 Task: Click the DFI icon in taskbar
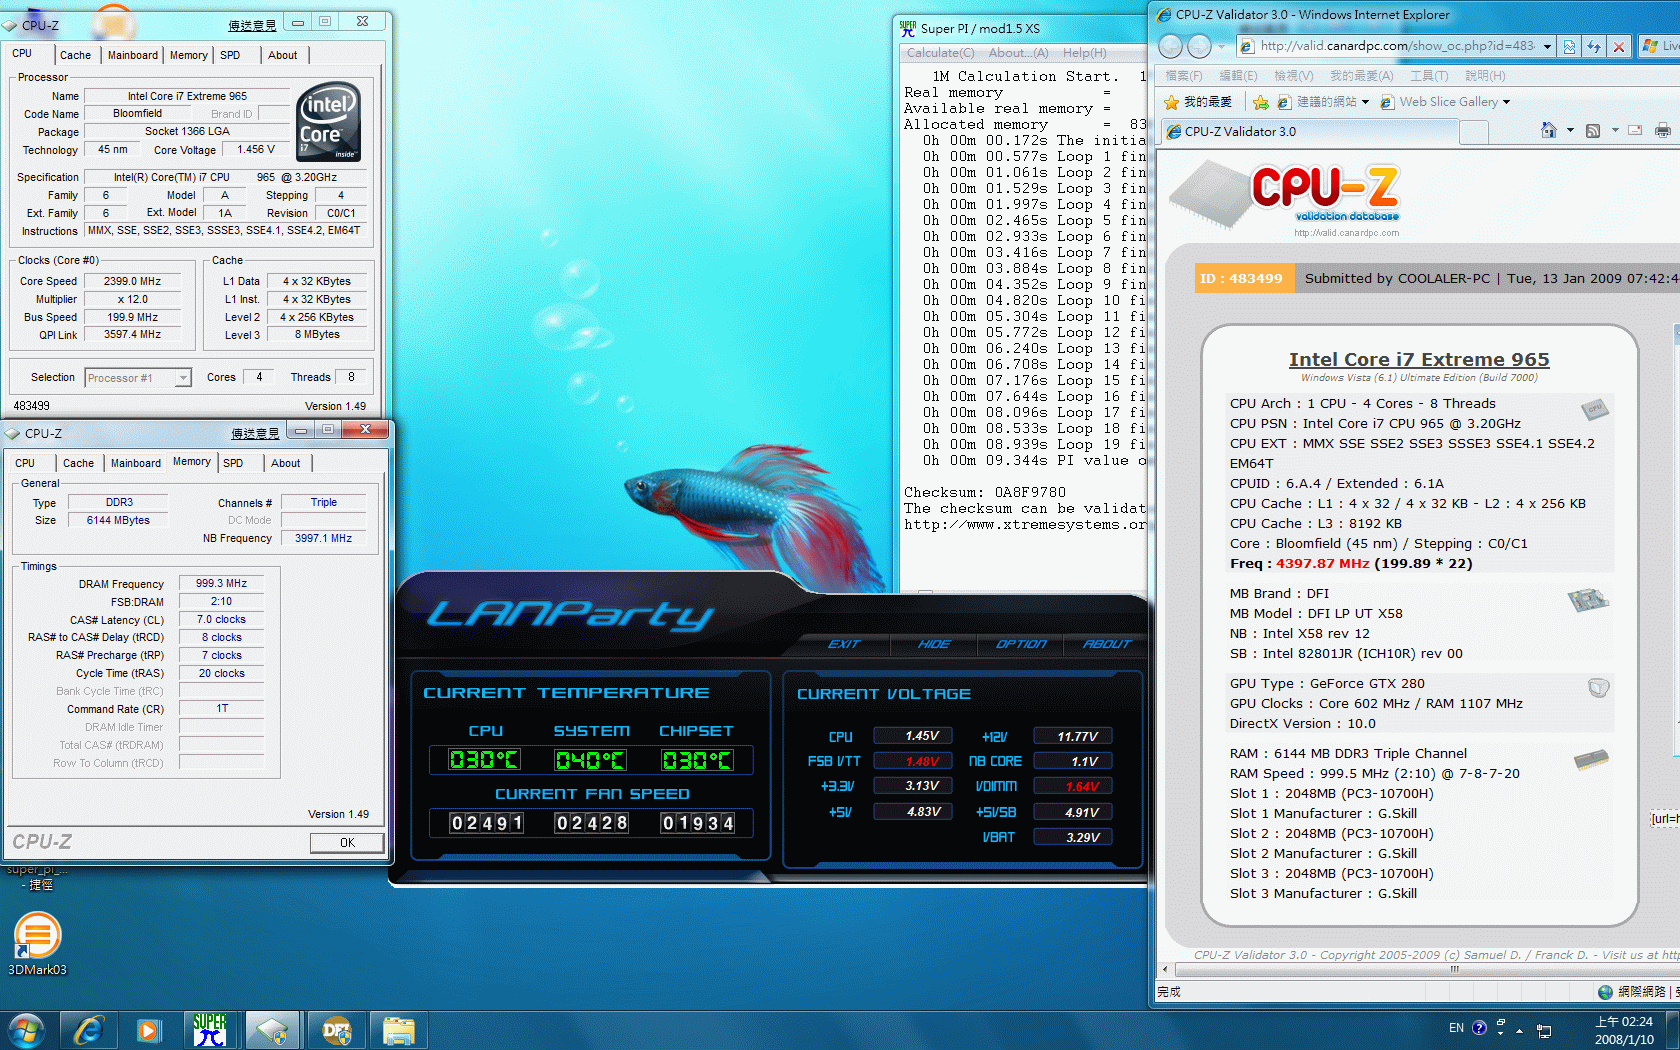tap(336, 1030)
